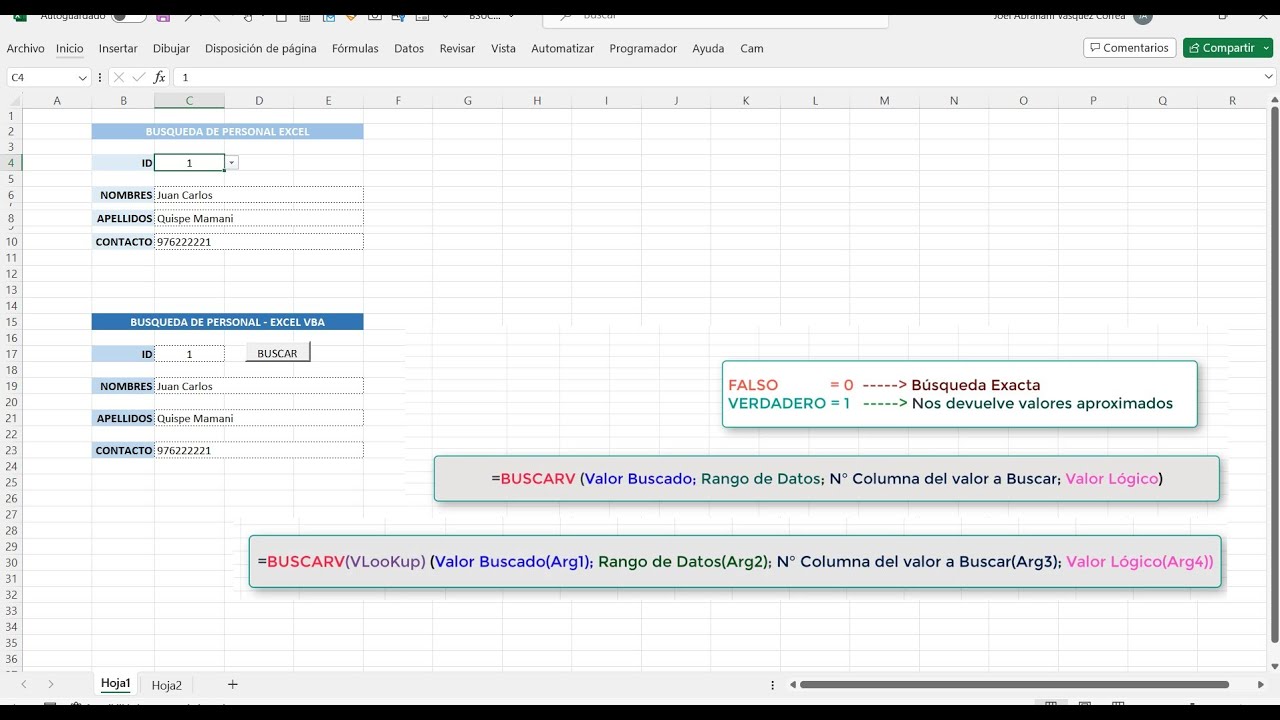The image size is (1280, 720).
Task: Click the sheet tab bar split handle dots
Action: [772, 685]
